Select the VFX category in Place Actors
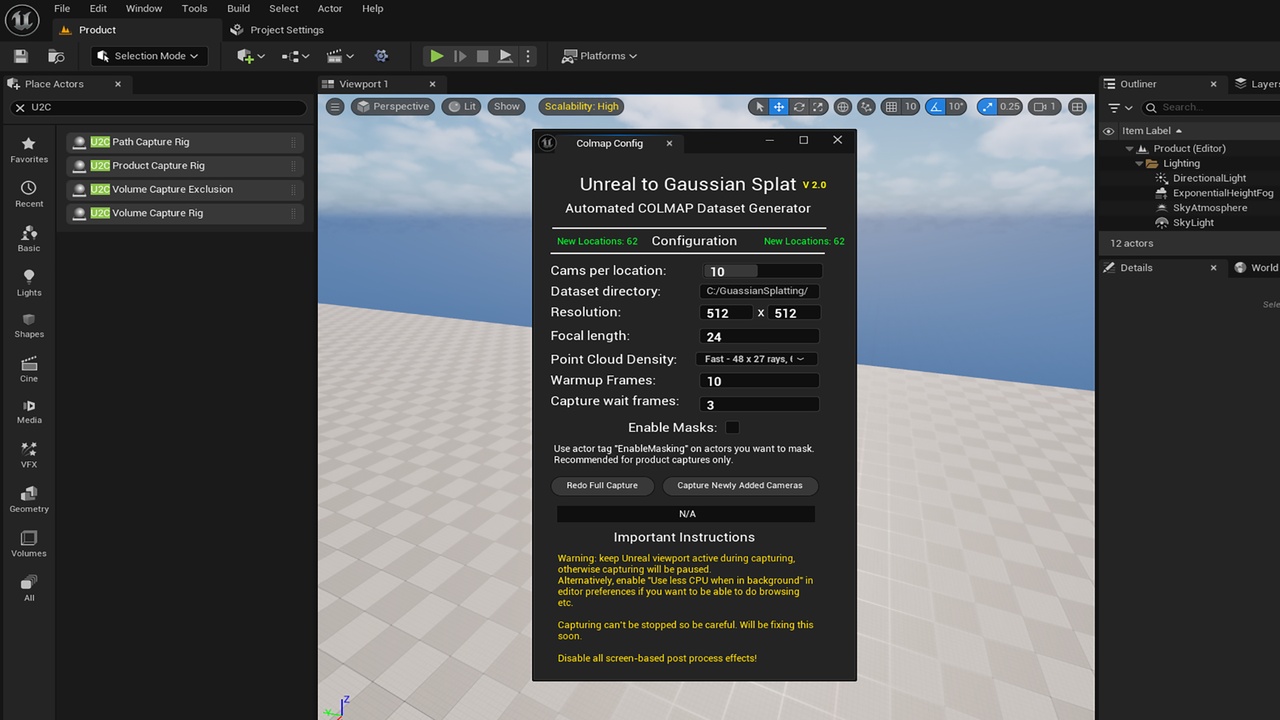The image size is (1280, 720). pyautogui.click(x=29, y=455)
